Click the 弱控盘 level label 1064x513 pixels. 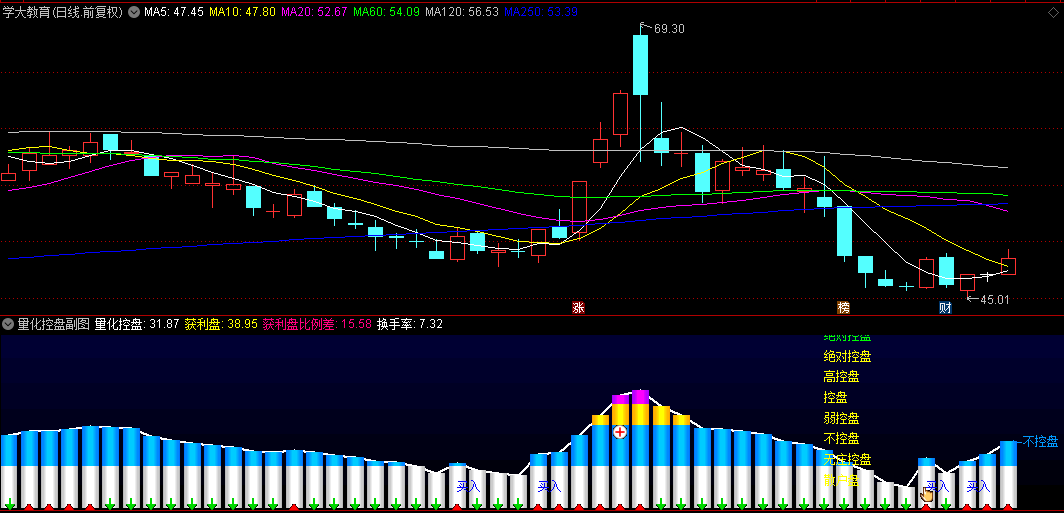coord(841,418)
